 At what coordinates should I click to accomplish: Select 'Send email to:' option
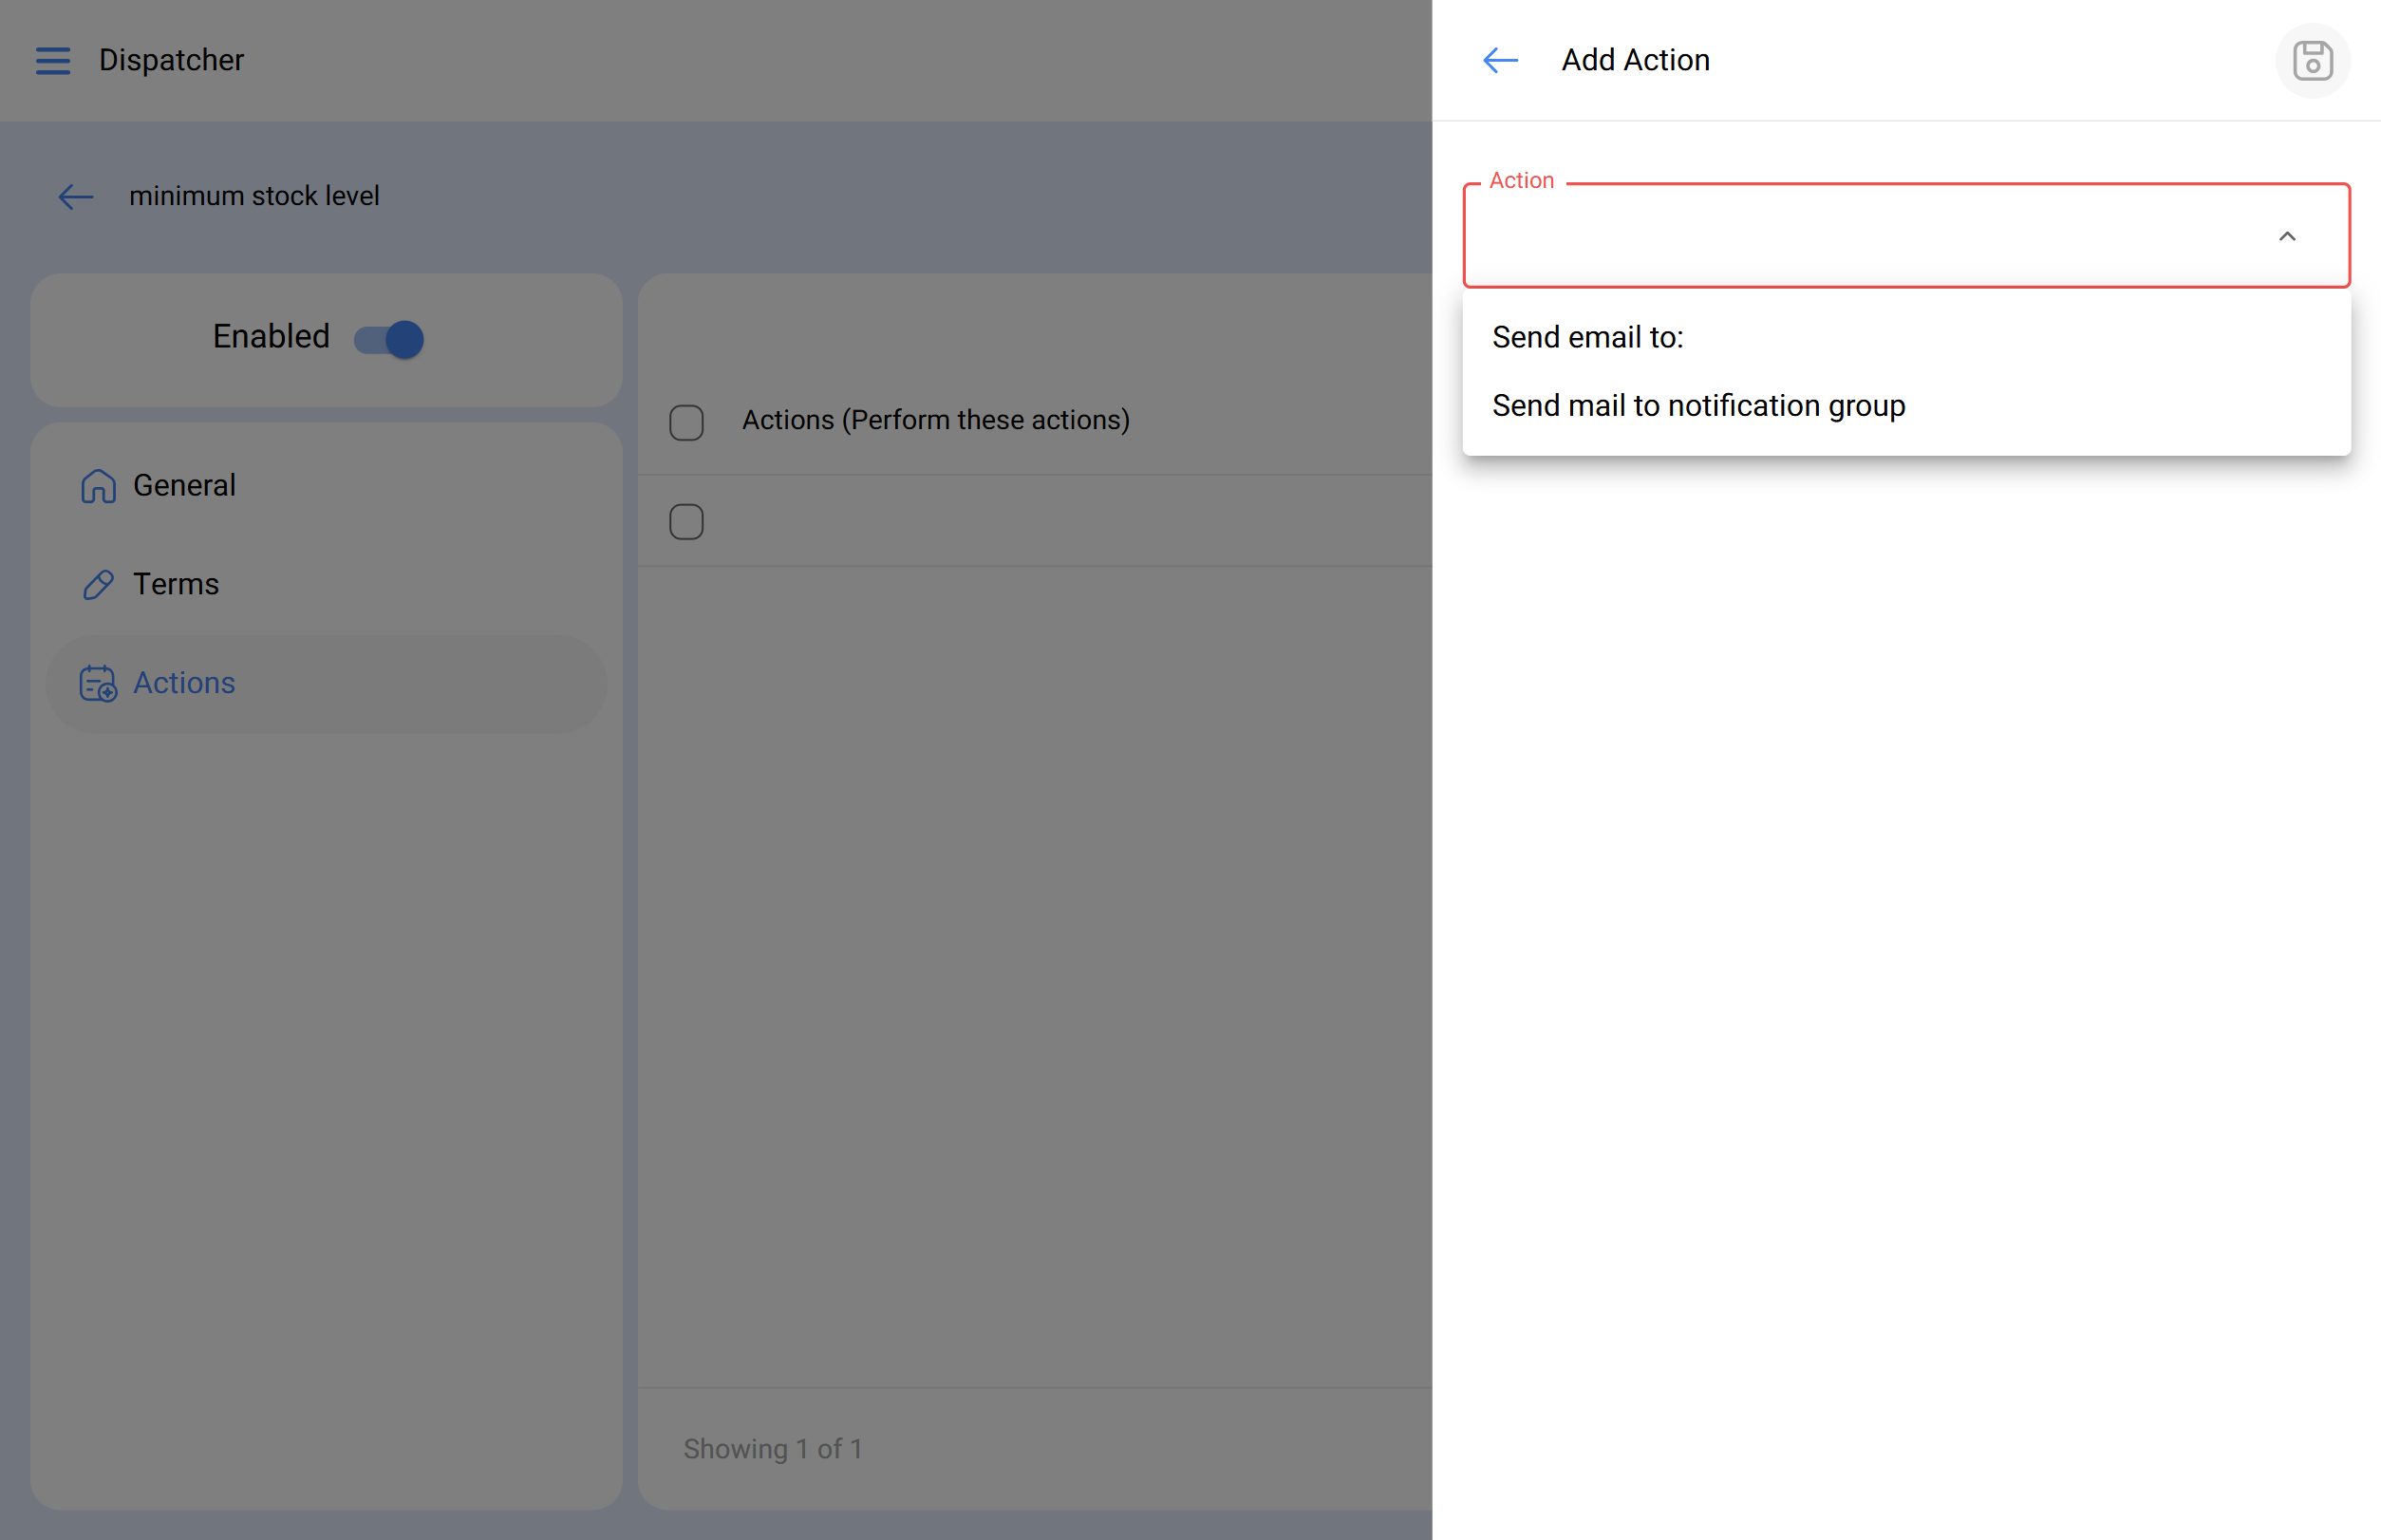coord(1587,338)
